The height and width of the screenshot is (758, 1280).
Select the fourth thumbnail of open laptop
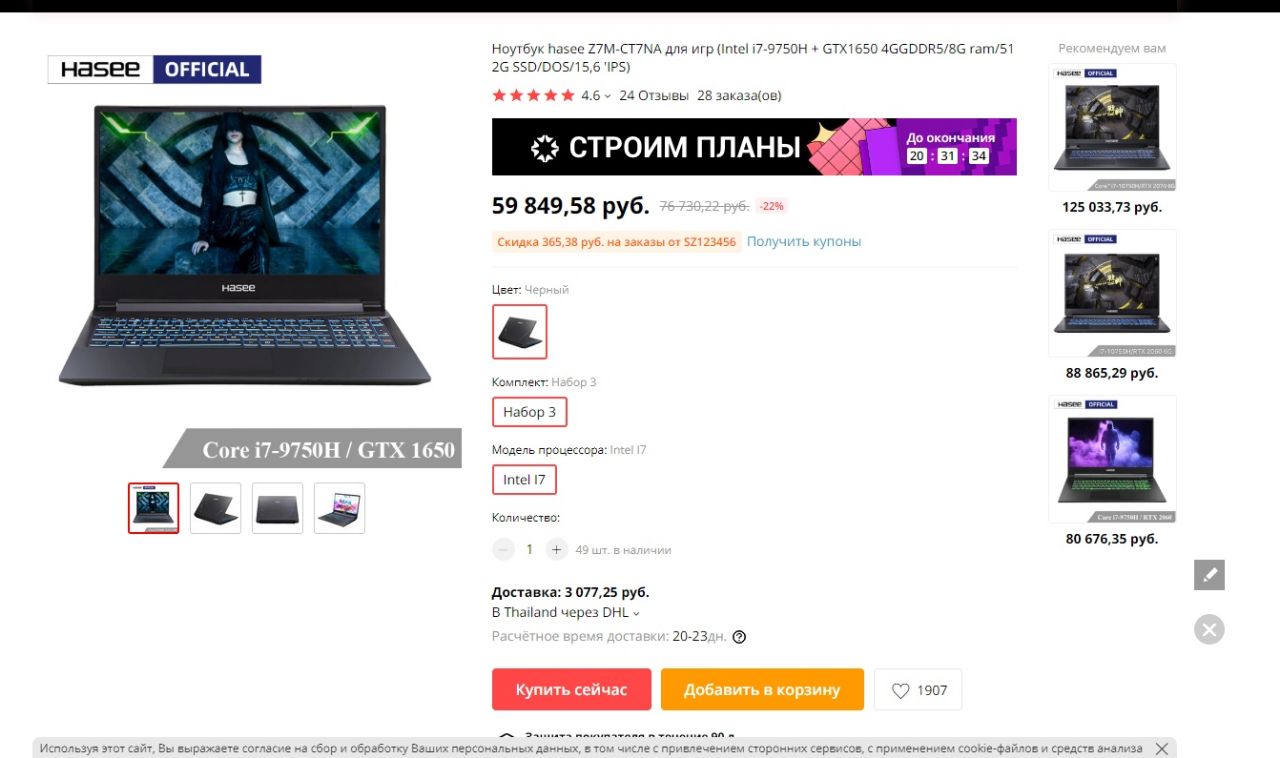[340, 508]
